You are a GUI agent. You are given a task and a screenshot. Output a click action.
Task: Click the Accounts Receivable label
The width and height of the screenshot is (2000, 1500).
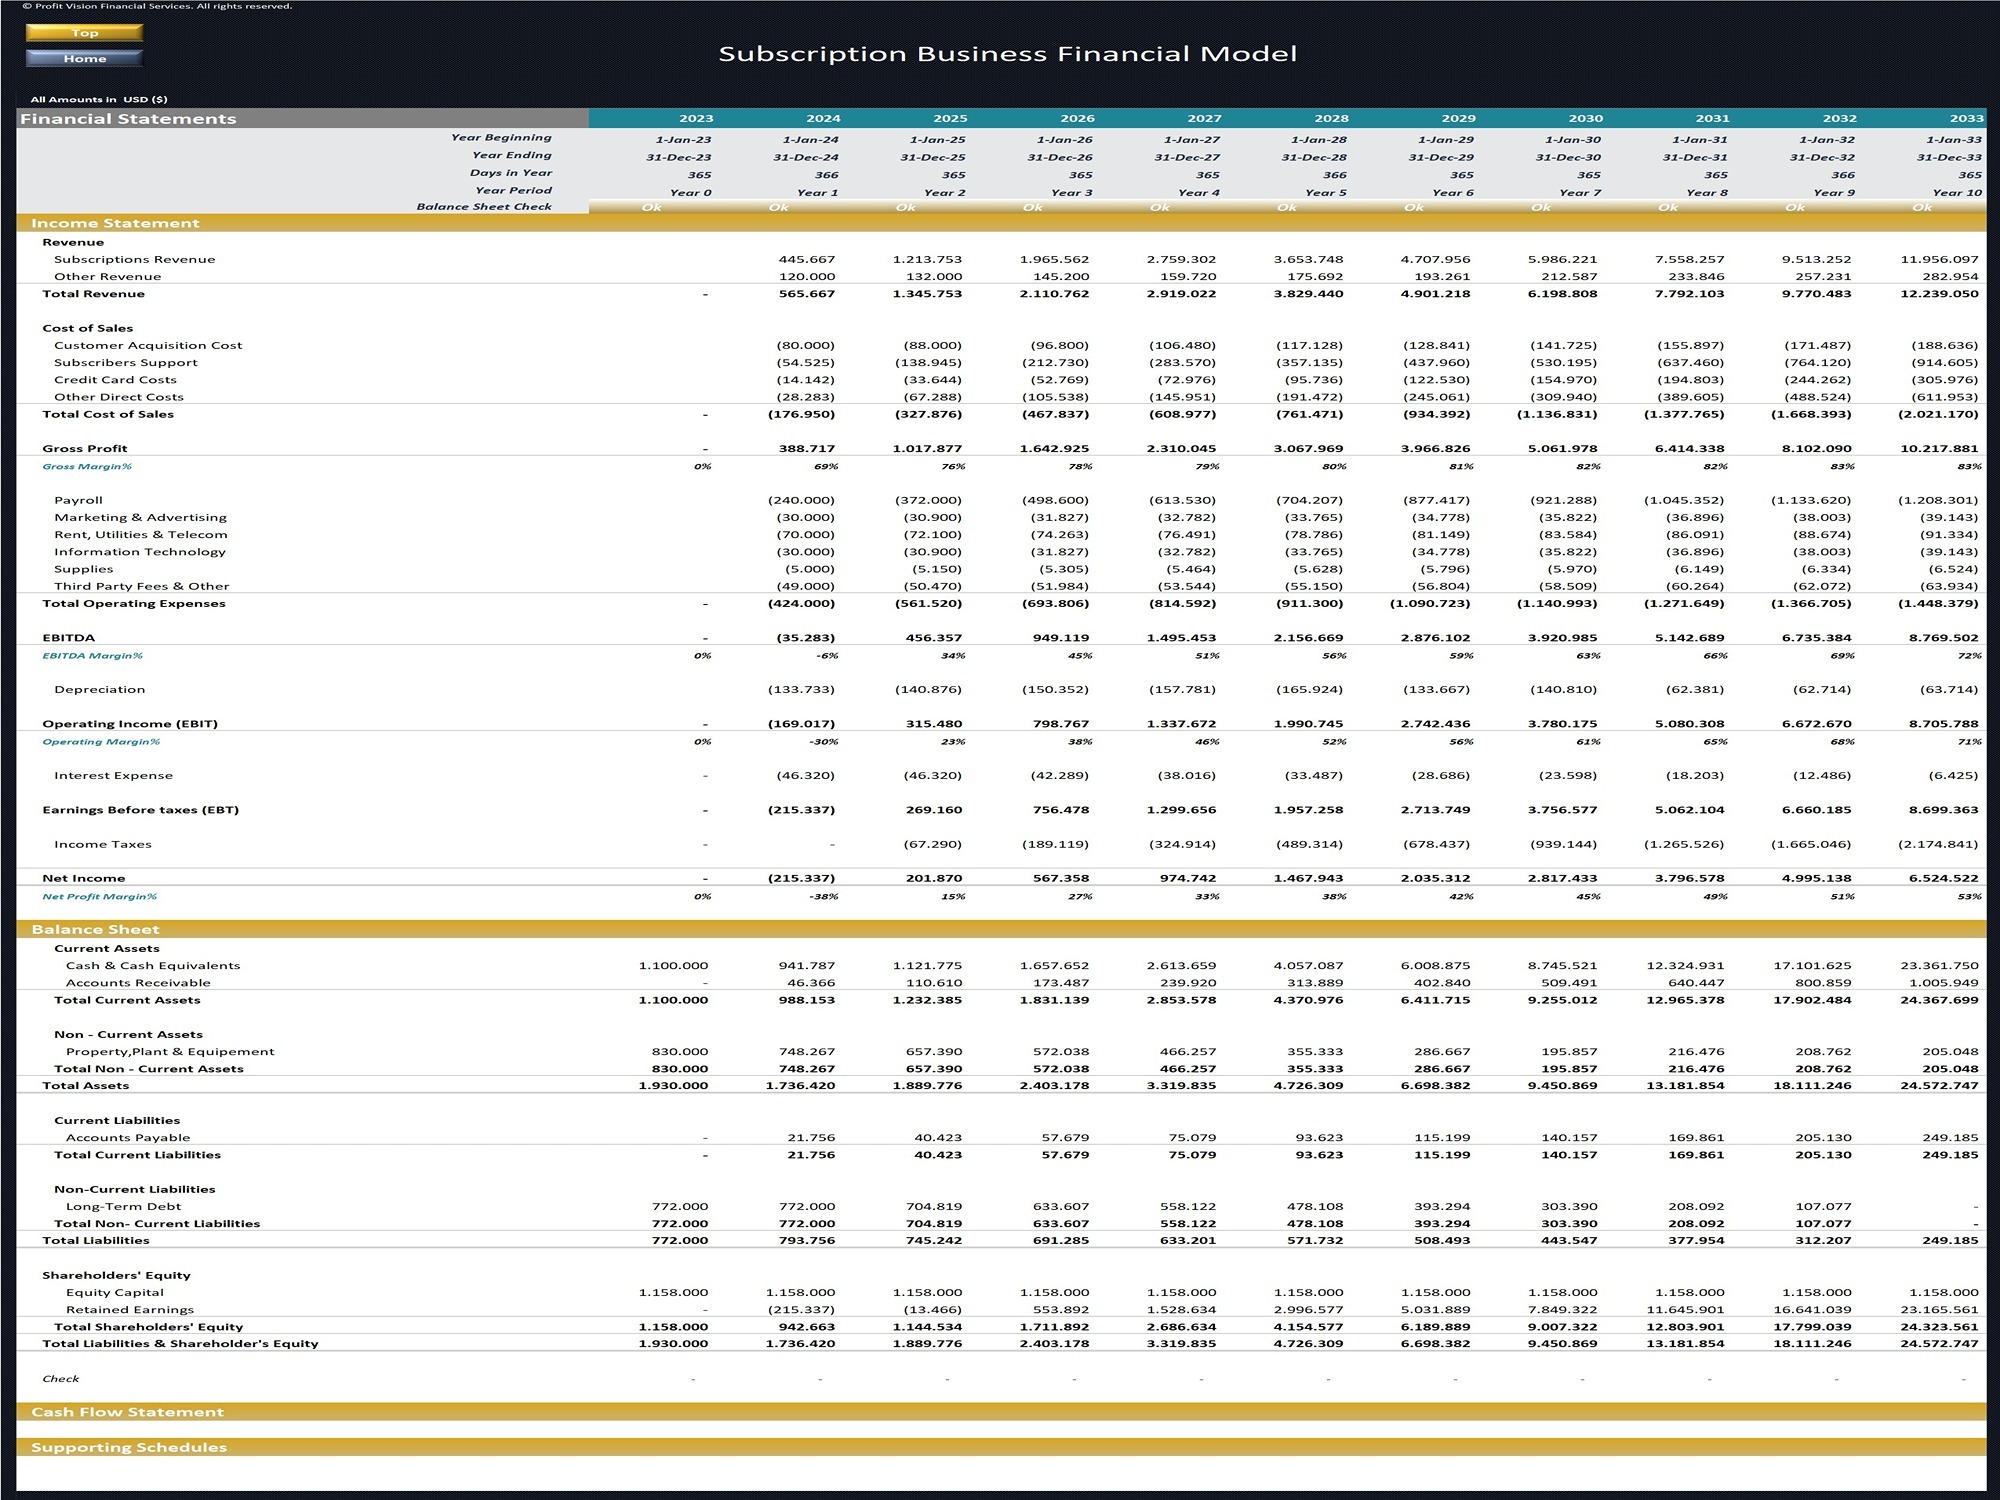coord(138,983)
